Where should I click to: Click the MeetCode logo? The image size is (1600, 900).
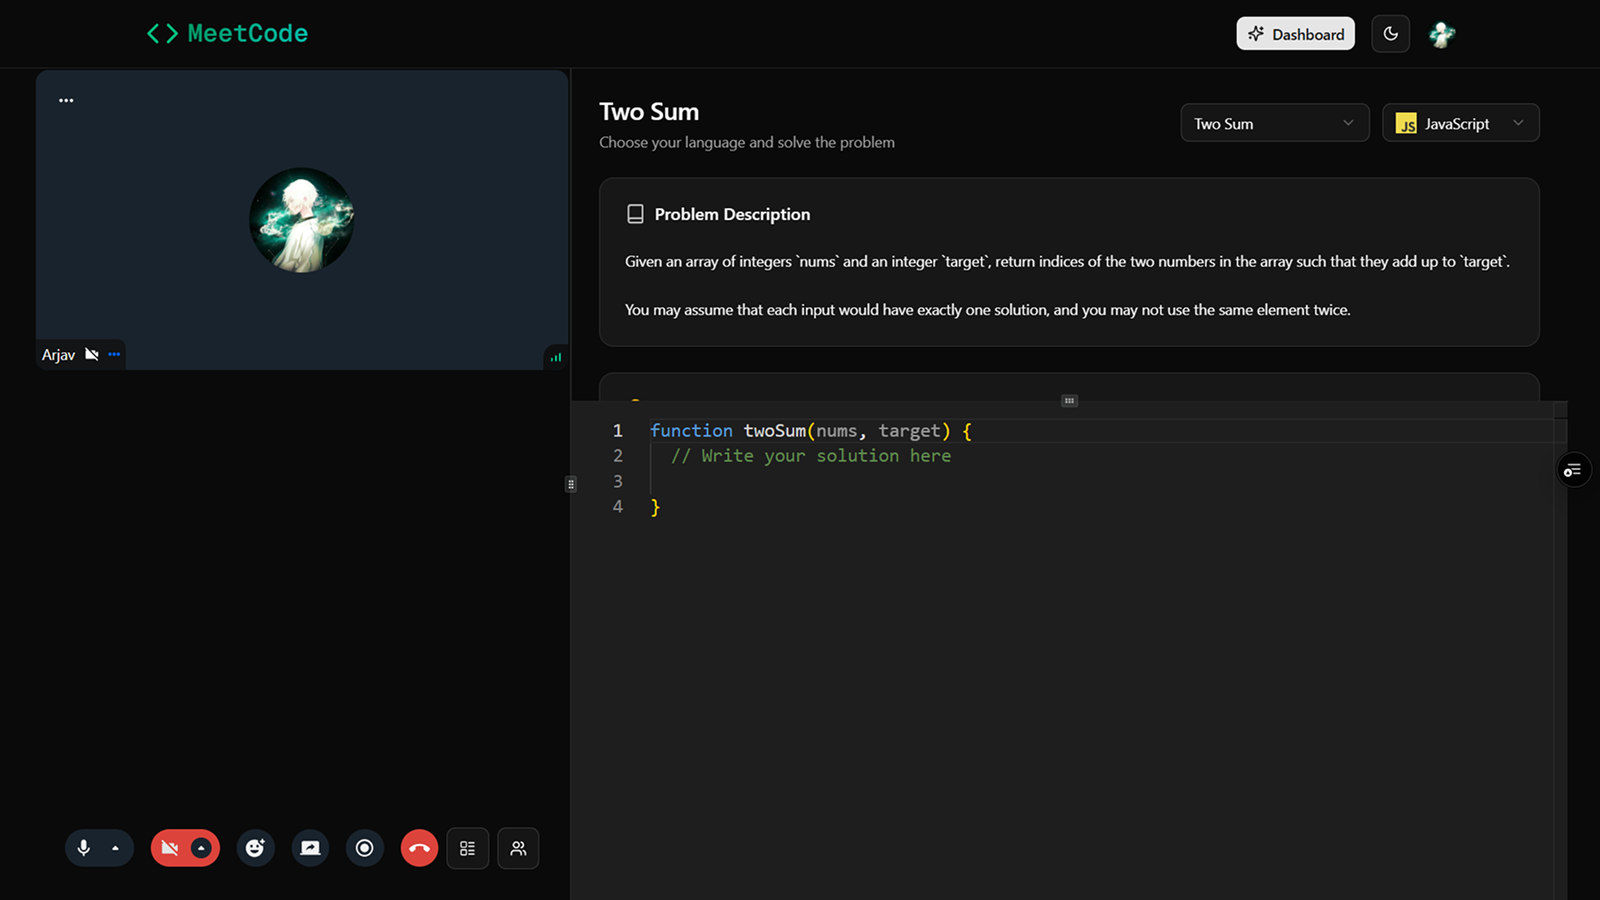[227, 33]
